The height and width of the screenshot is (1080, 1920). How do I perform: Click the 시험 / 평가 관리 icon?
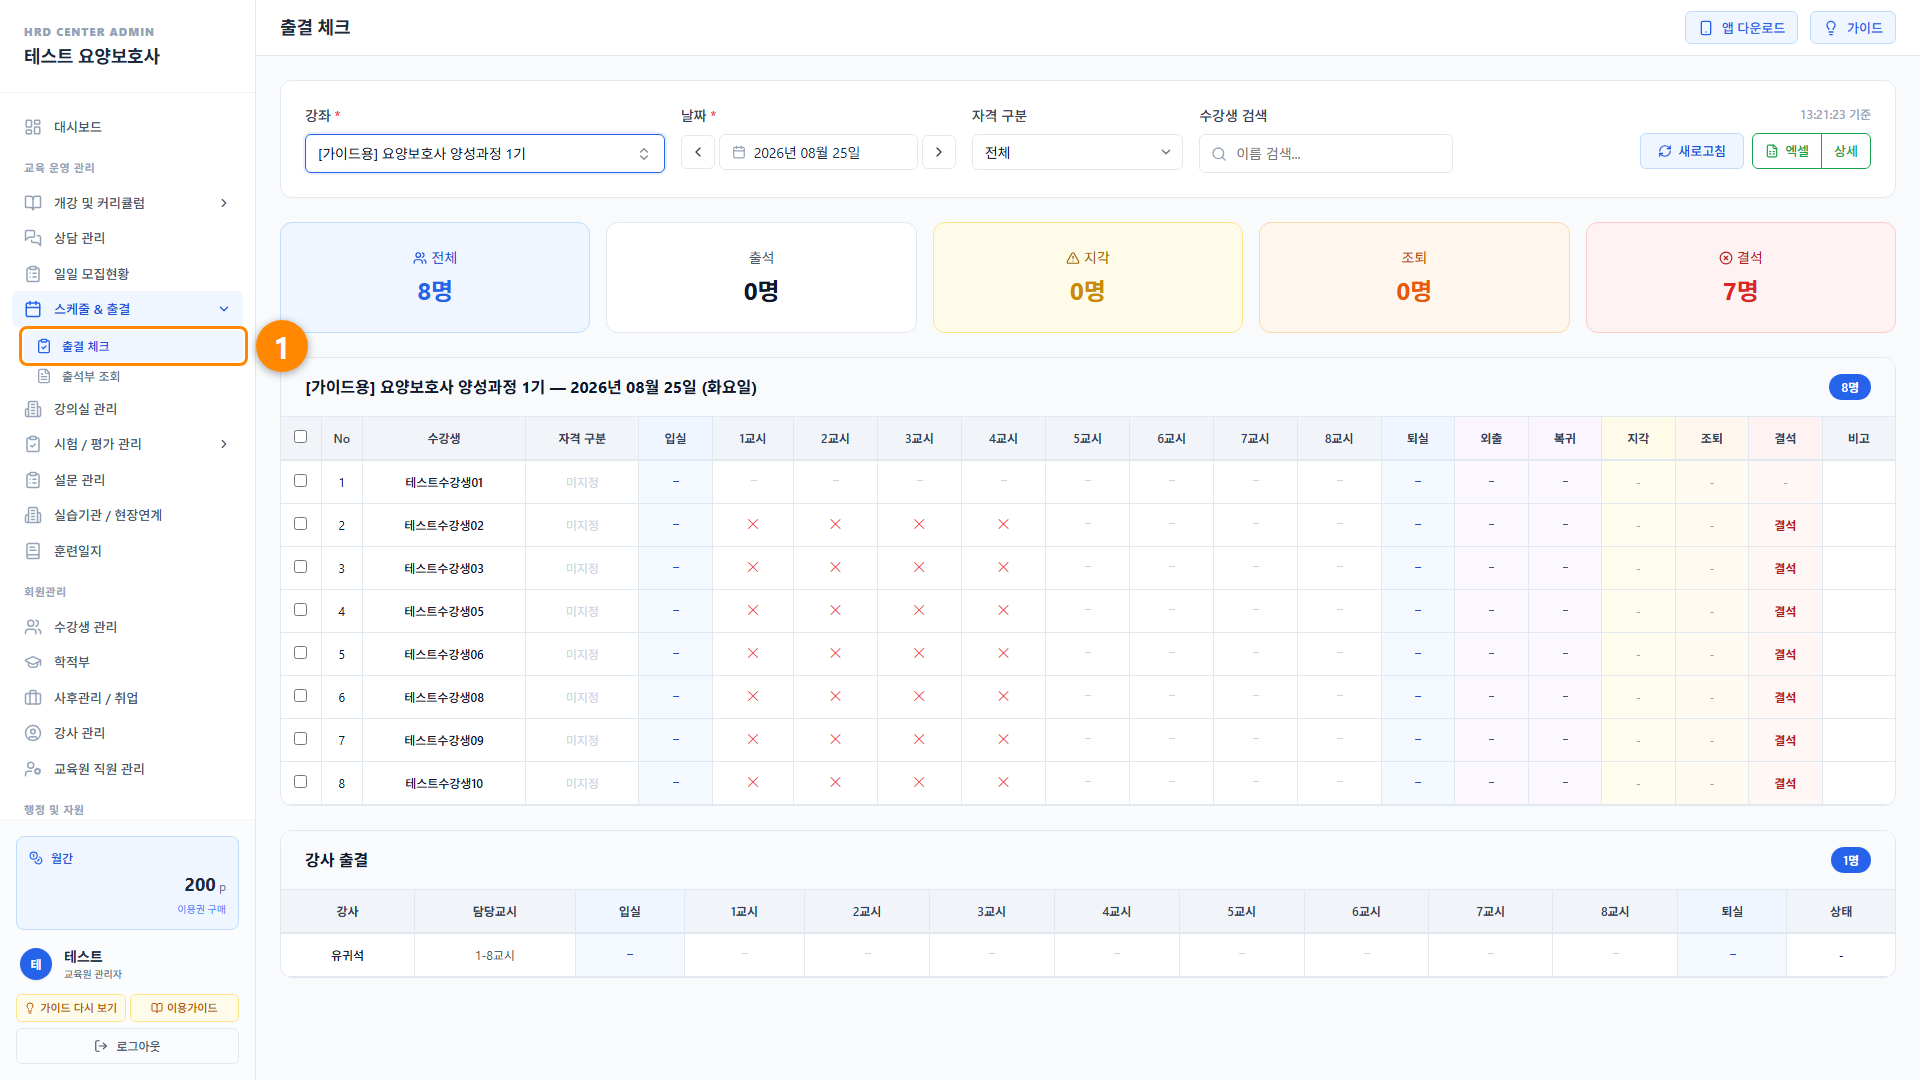pos(33,444)
